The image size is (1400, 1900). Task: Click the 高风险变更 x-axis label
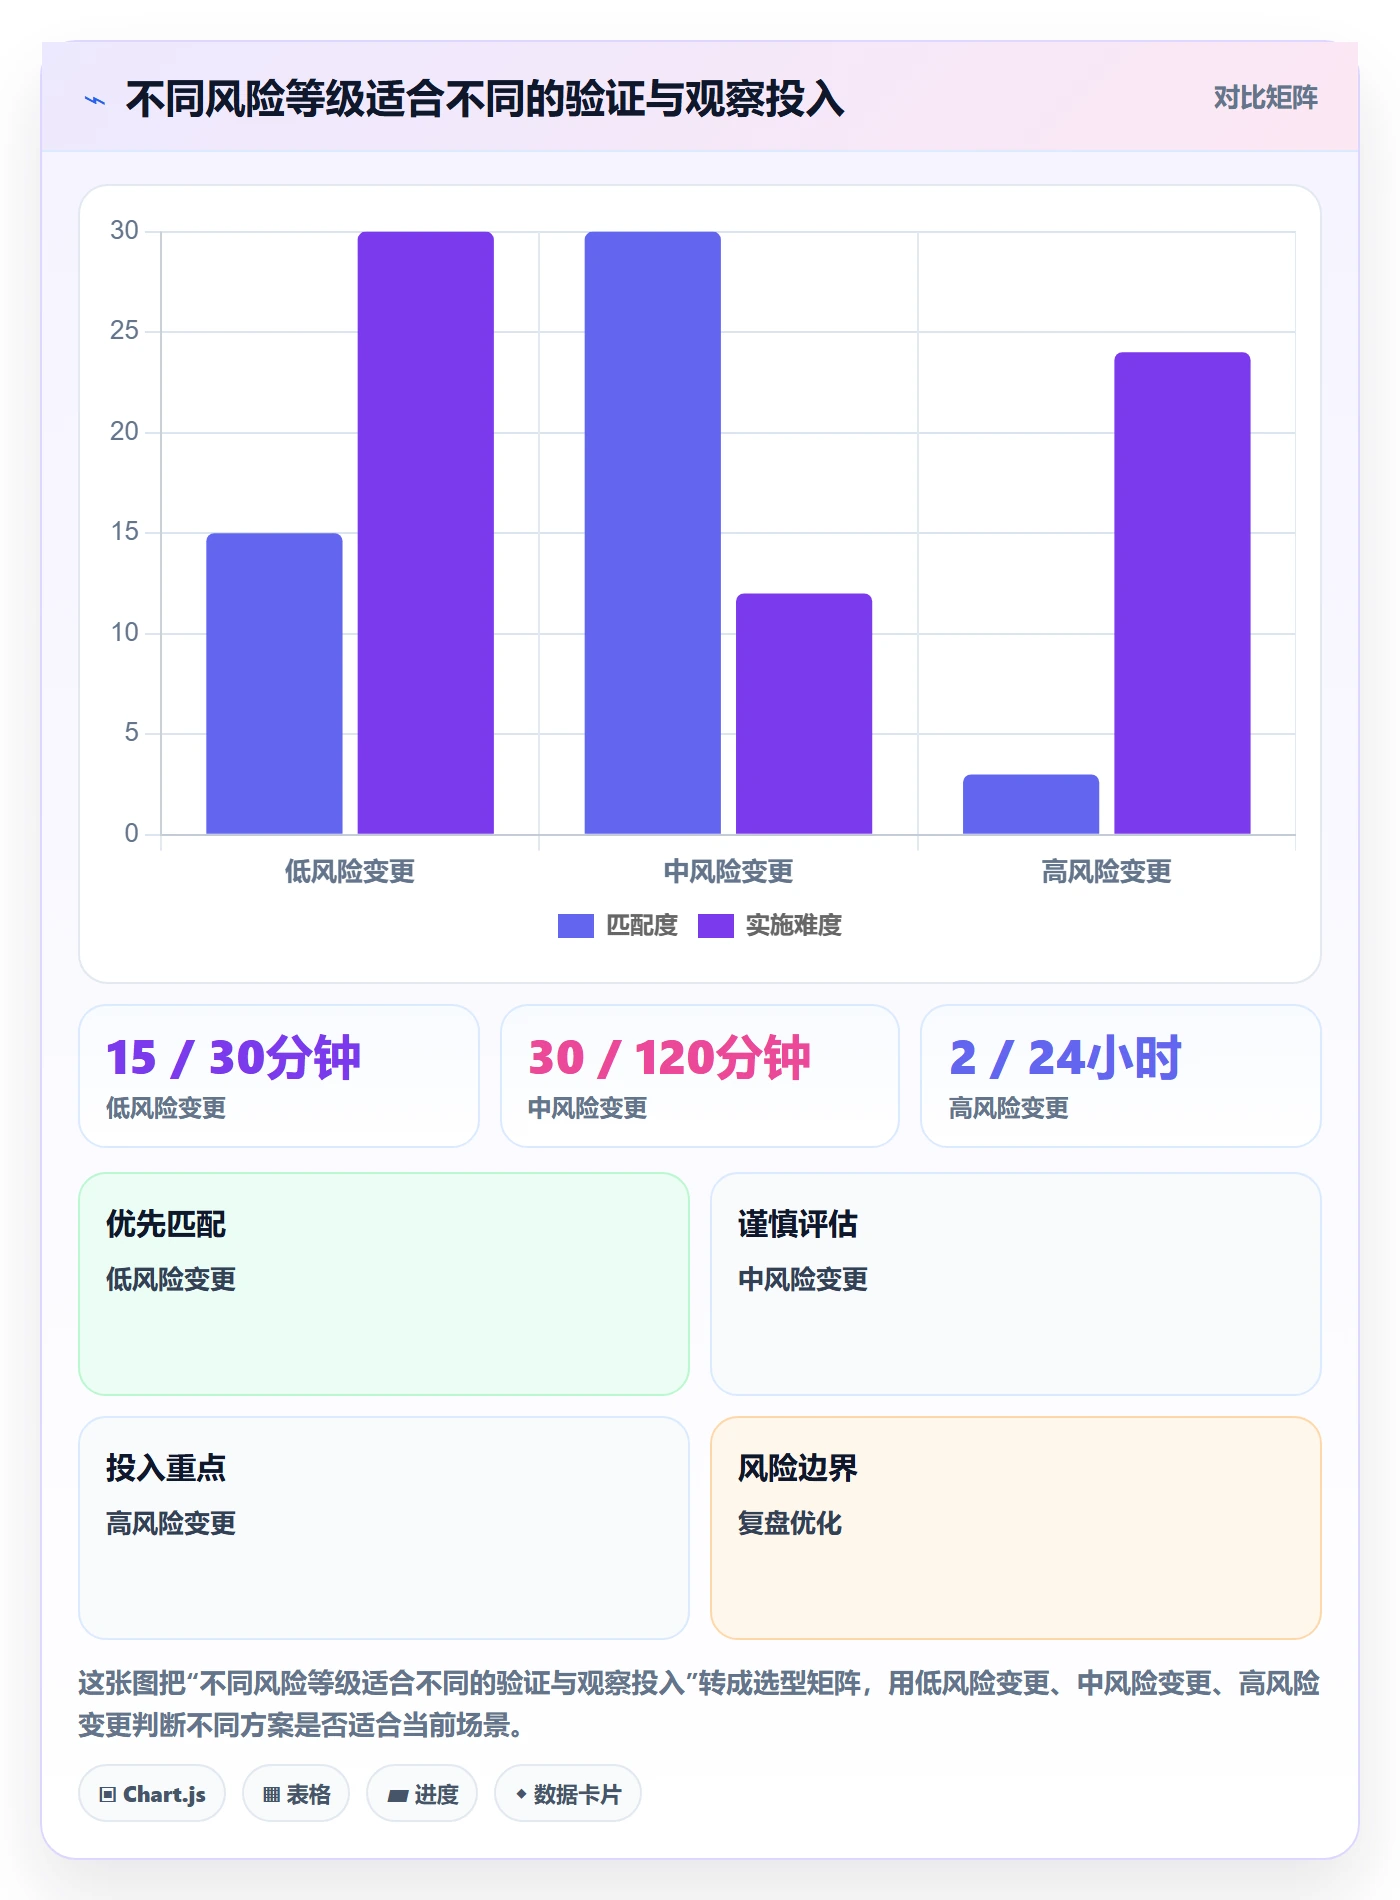click(1107, 872)
